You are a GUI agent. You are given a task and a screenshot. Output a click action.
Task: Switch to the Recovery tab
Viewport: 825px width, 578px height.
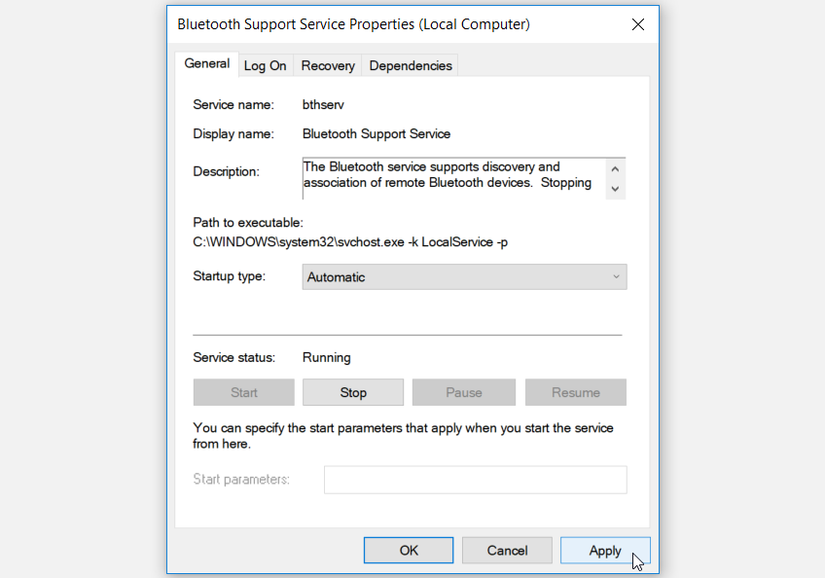(x=328, y=66)
